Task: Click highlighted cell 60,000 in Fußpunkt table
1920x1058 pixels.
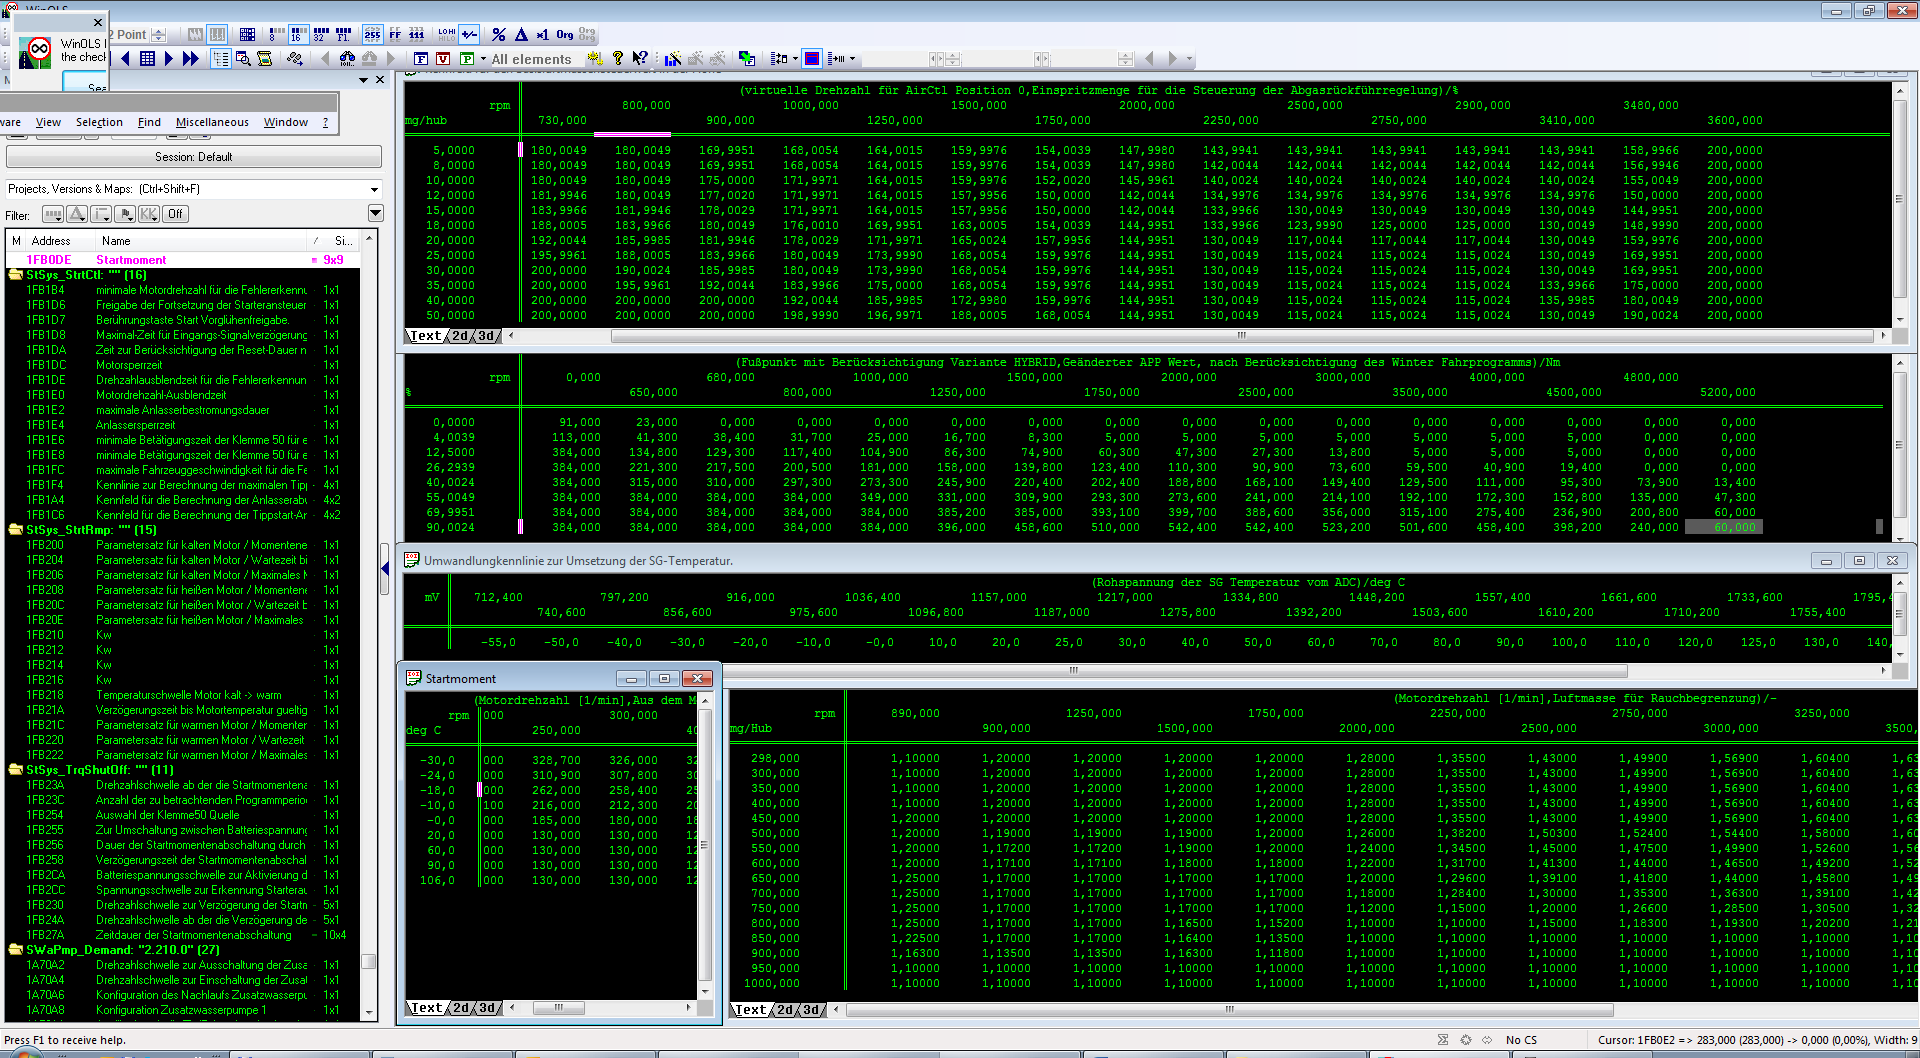Action: pos(1724,527)
